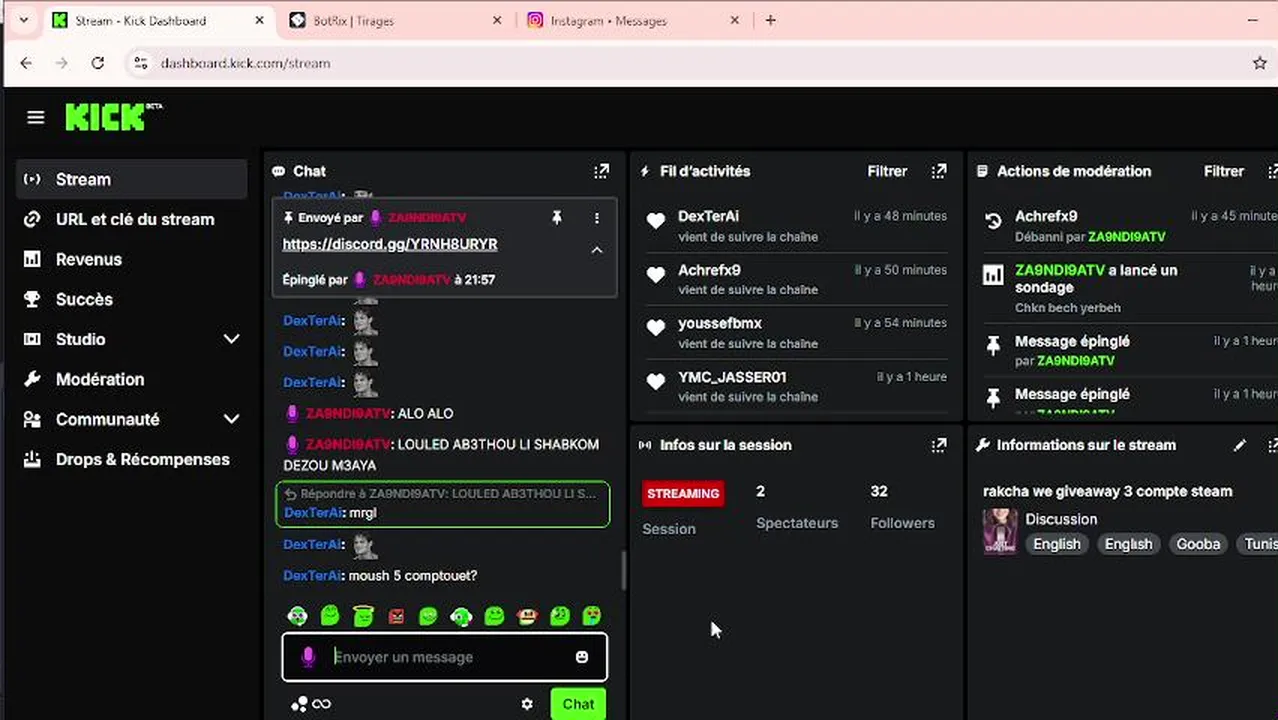Screen dimensions: 1278x720
Task: Open the hamburger menu beside the Kick logo
Action: click(36, 118)
